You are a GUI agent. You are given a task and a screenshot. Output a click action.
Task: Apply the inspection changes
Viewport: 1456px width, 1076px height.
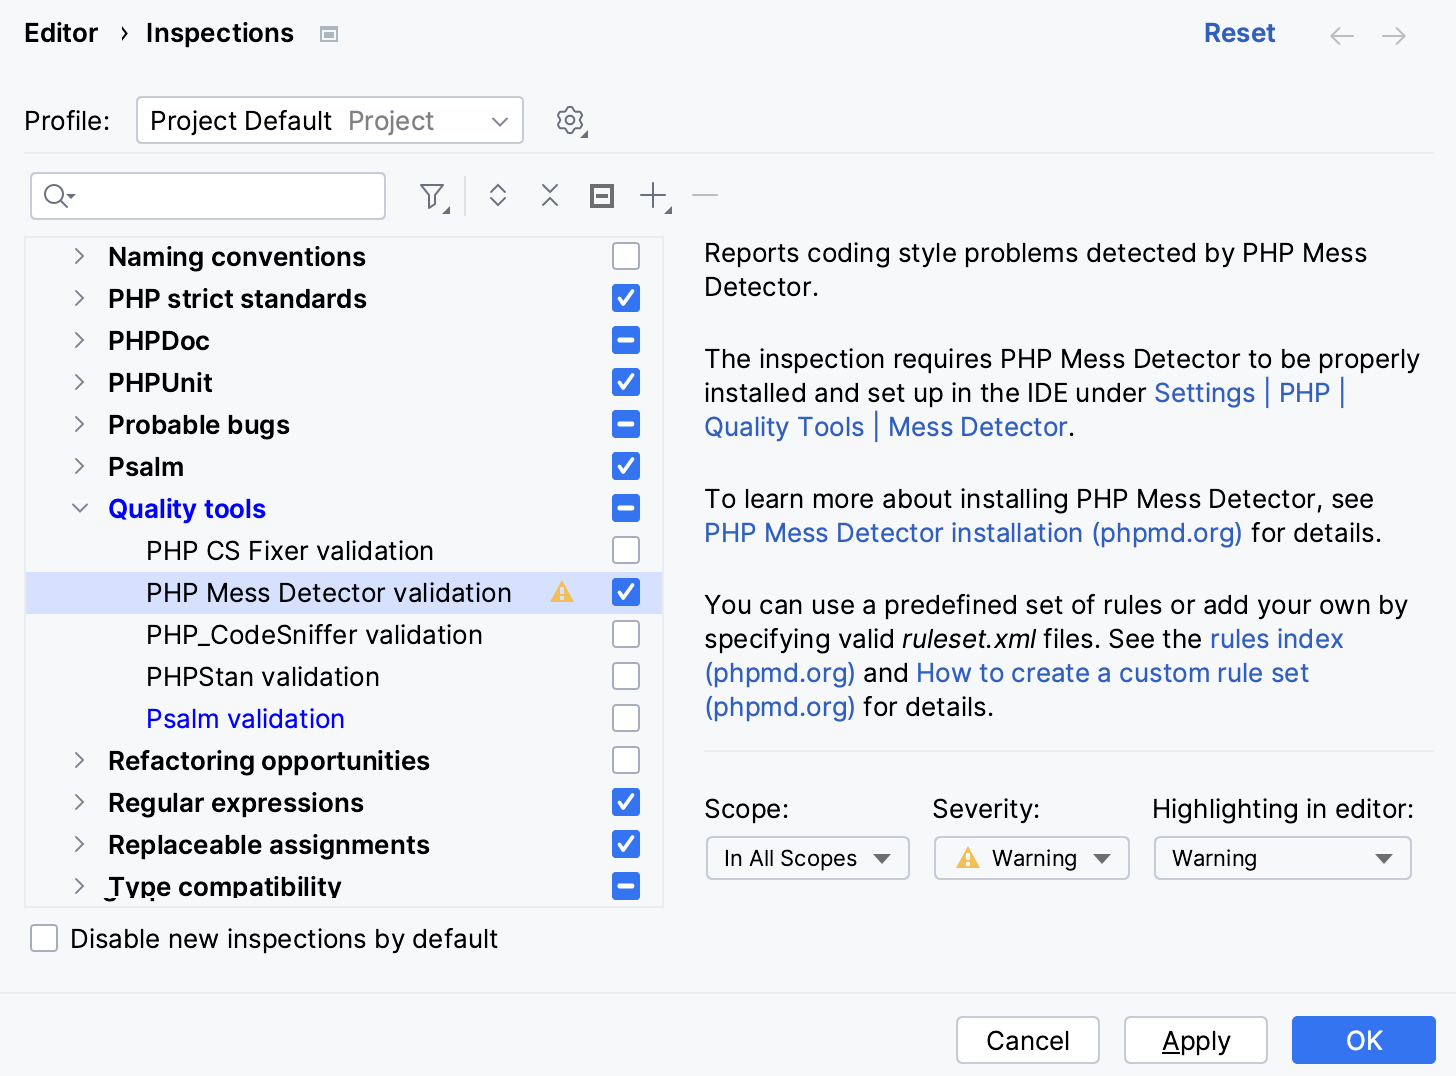tap(1195, 1040)
